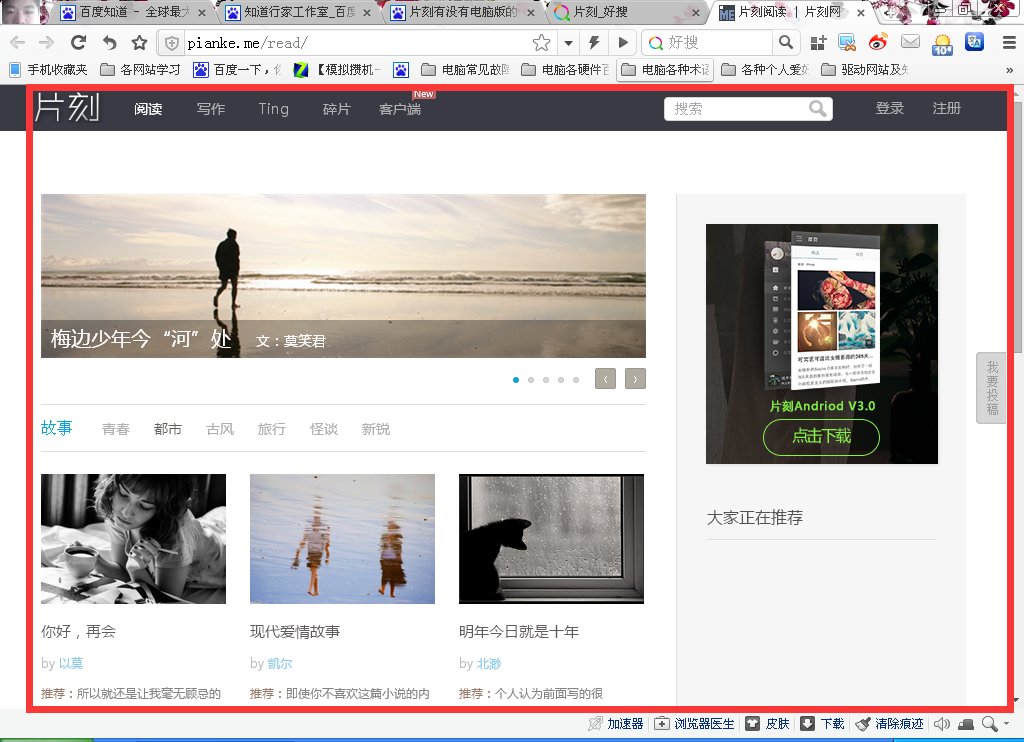Viewport: 1024px width, 742px height.
Task: Go to 写作 in site navigation
Action: click(210, 109)
